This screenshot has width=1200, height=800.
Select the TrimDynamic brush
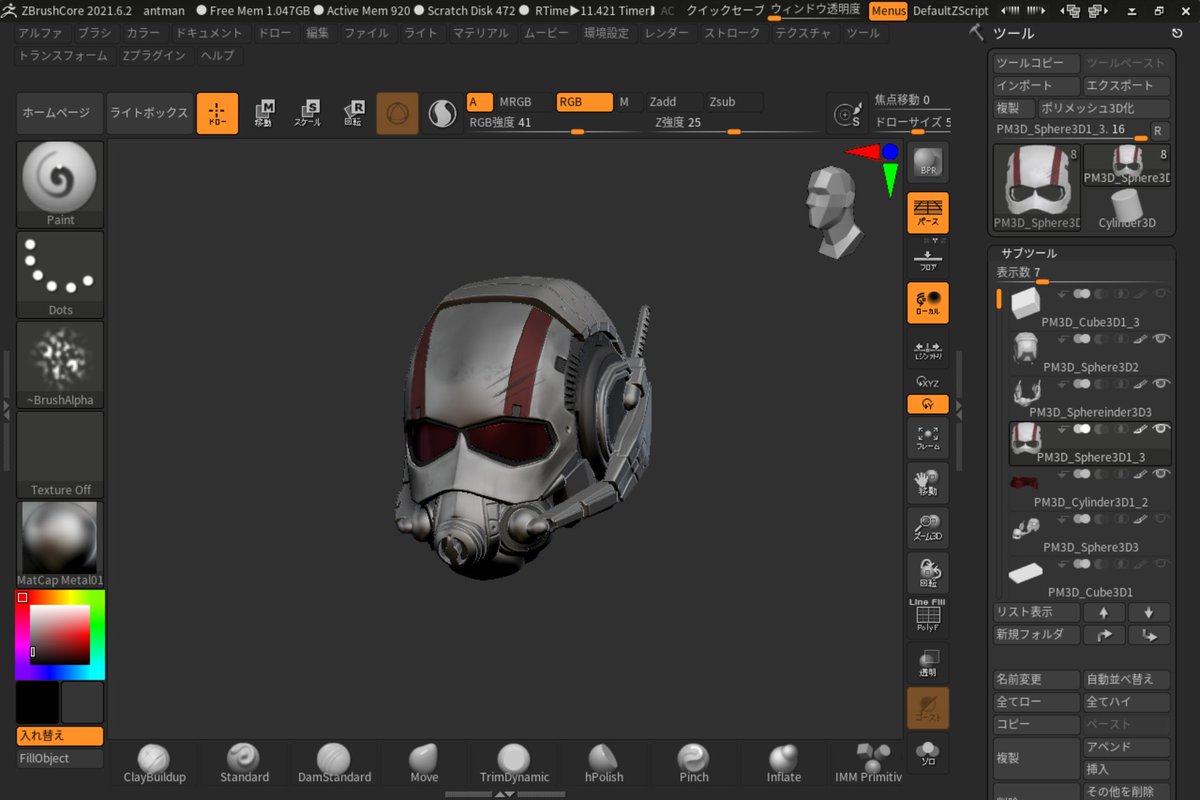click(514, 763)
